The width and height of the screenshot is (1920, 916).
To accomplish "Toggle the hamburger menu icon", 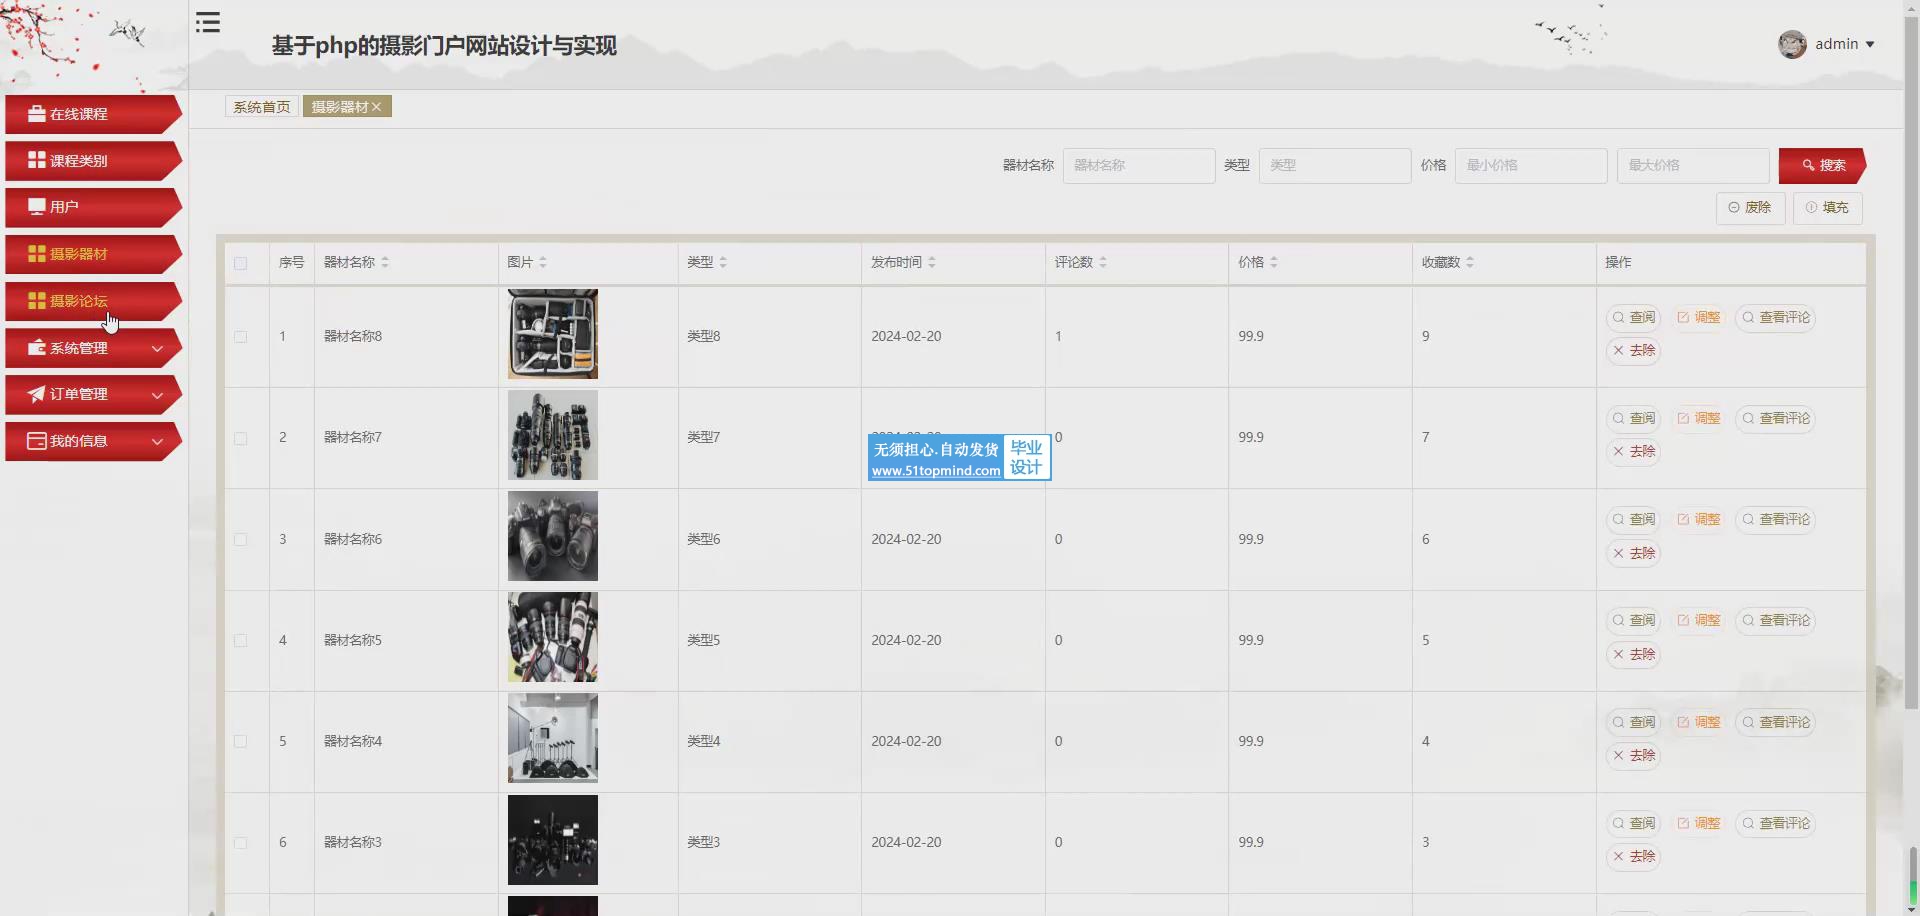I will click(x=208, y=22).
